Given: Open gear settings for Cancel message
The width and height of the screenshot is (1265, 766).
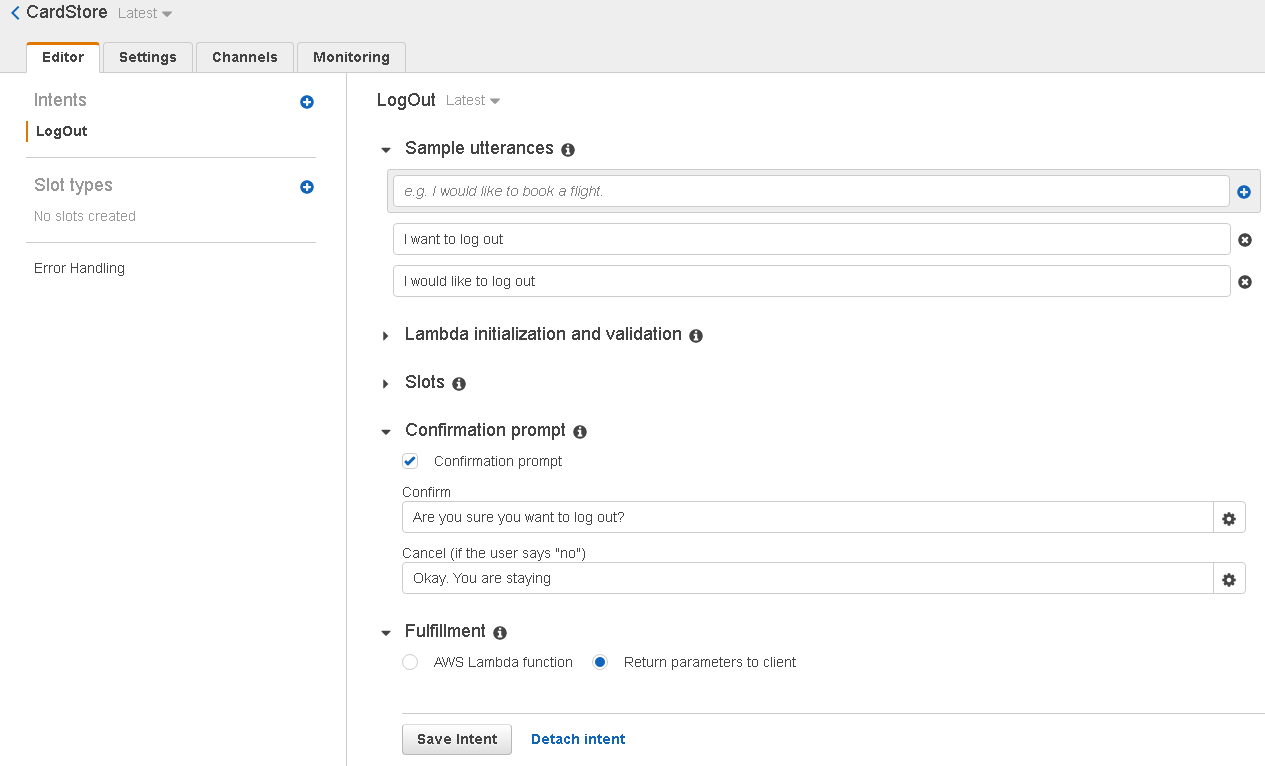Looking at the screenshot, I should [1229, 579].
